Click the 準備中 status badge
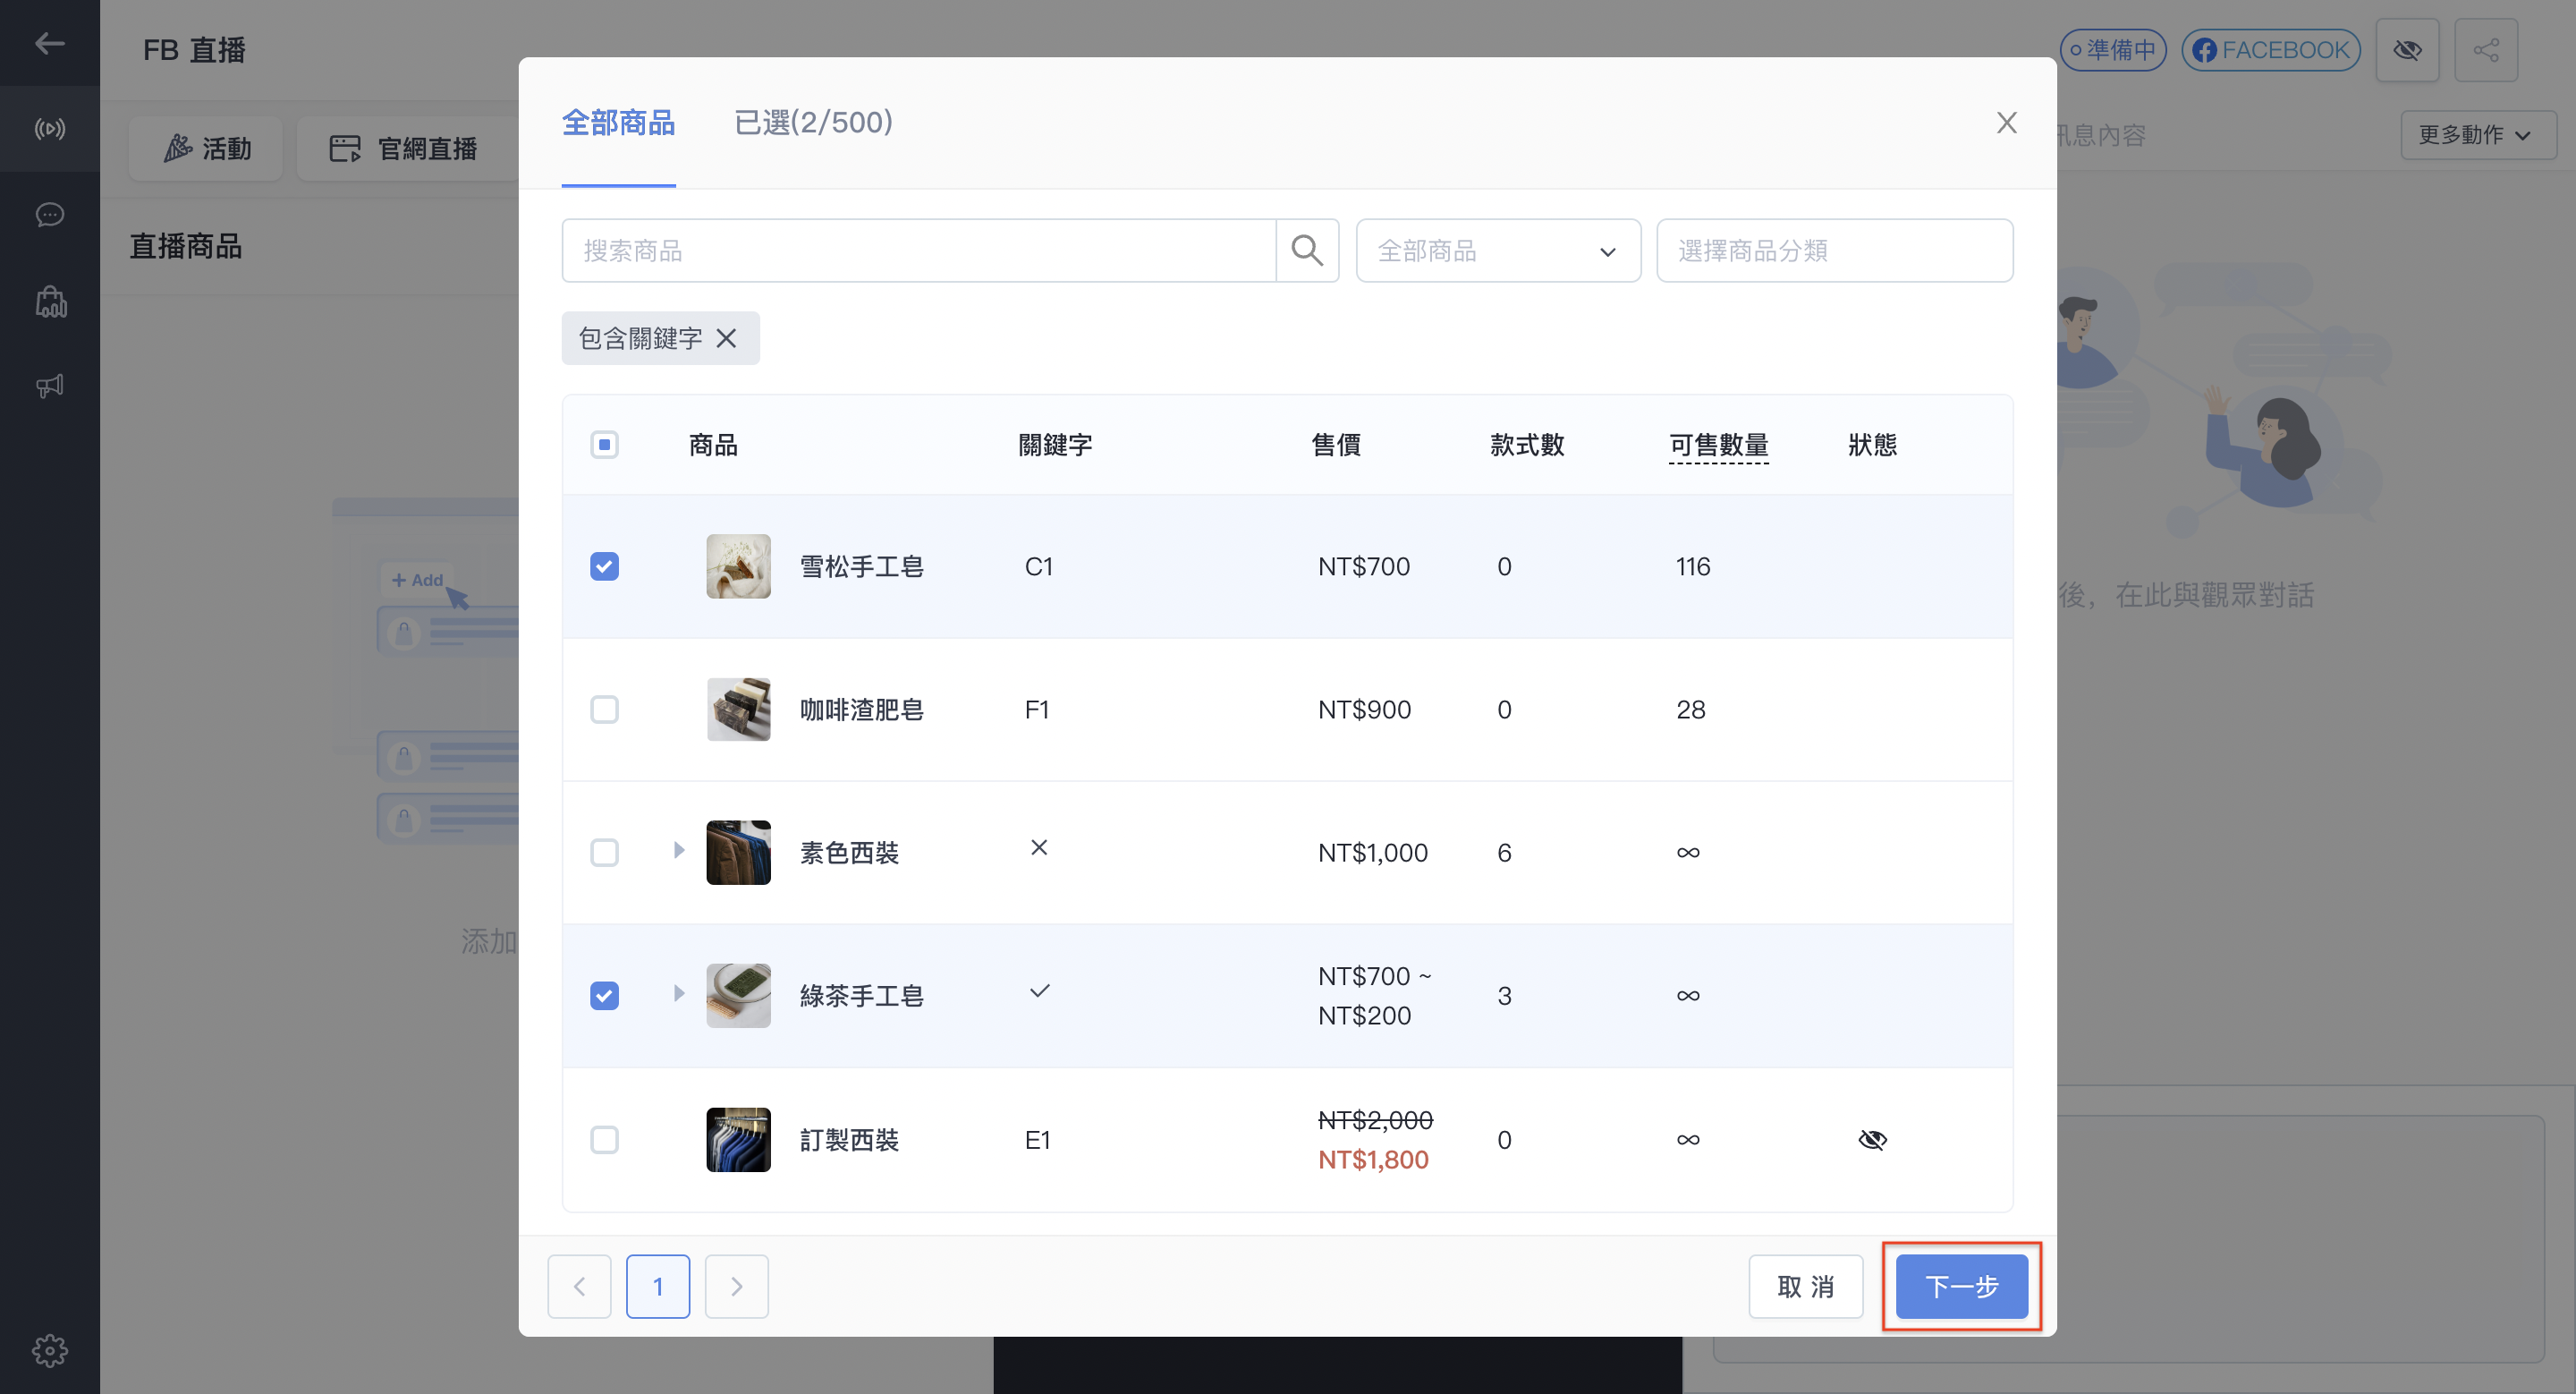The image size is (2576, 1394). coord(2113,50)
